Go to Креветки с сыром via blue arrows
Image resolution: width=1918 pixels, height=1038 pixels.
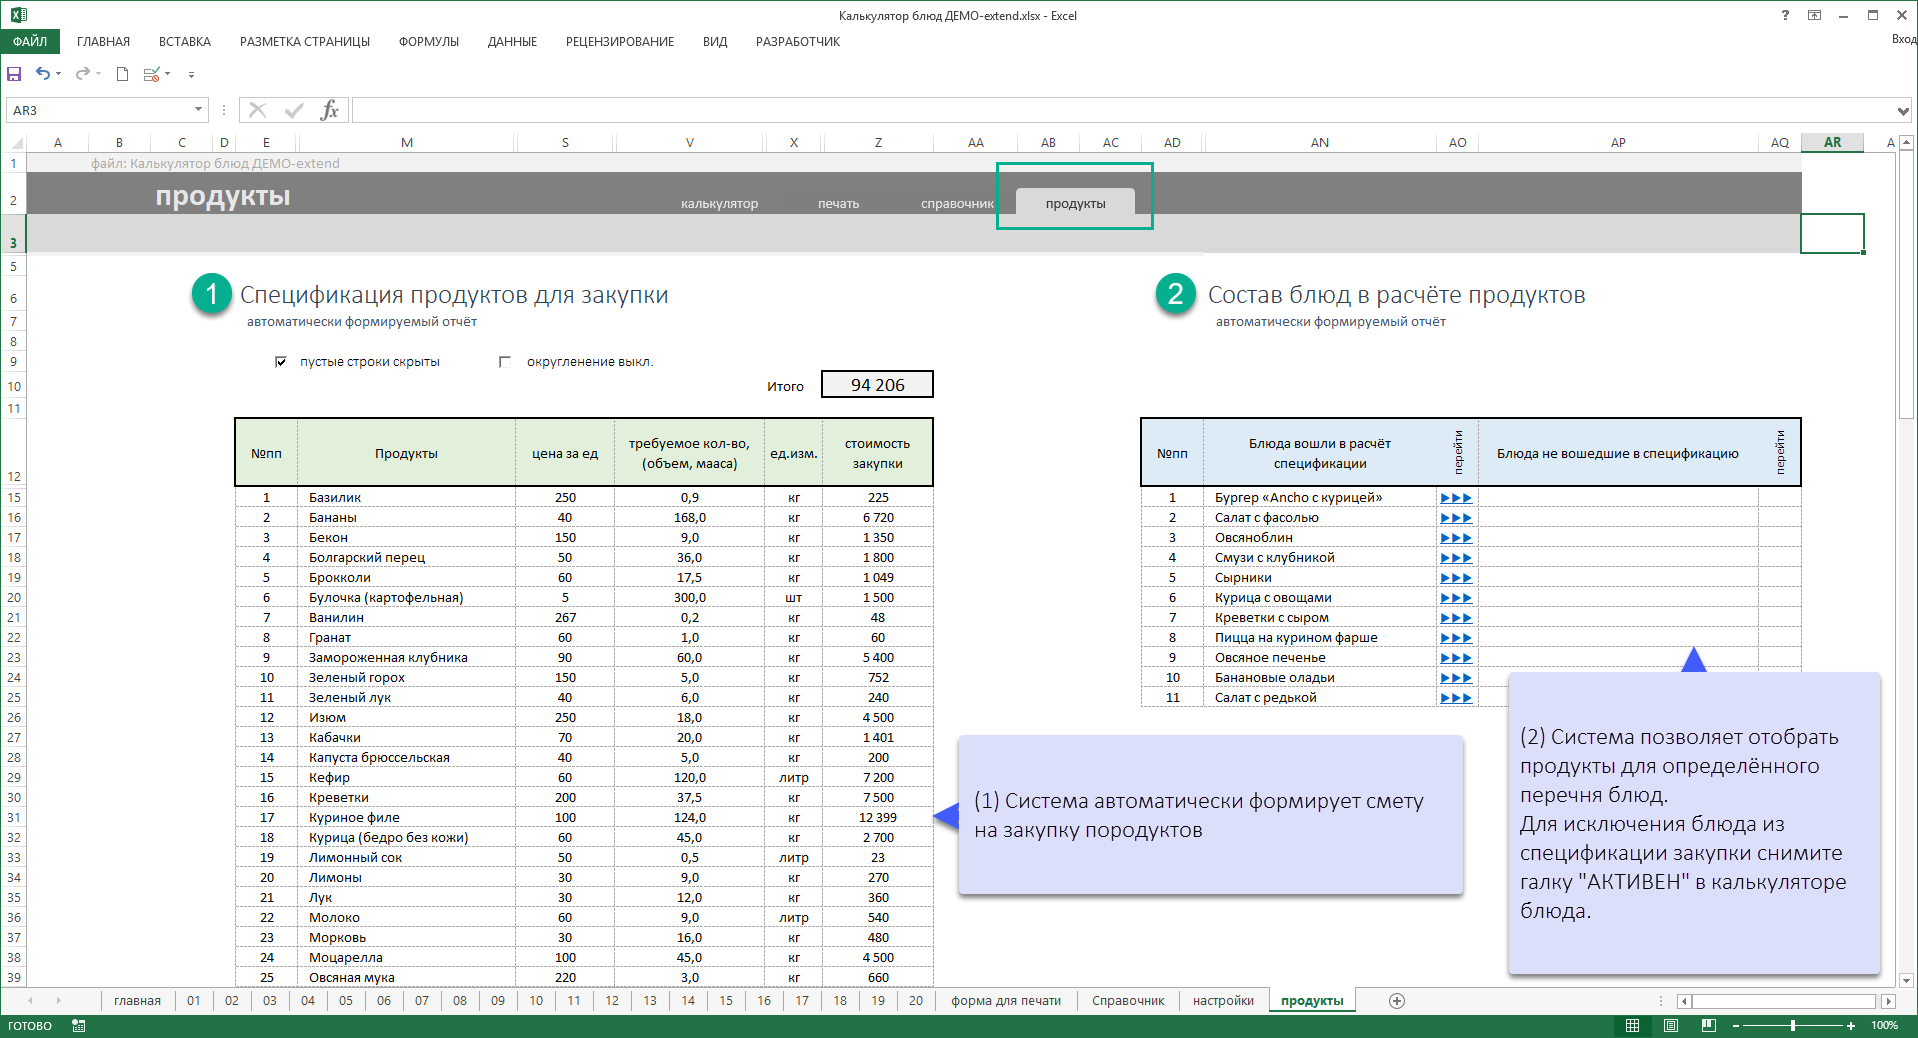tap(1456, 618)
